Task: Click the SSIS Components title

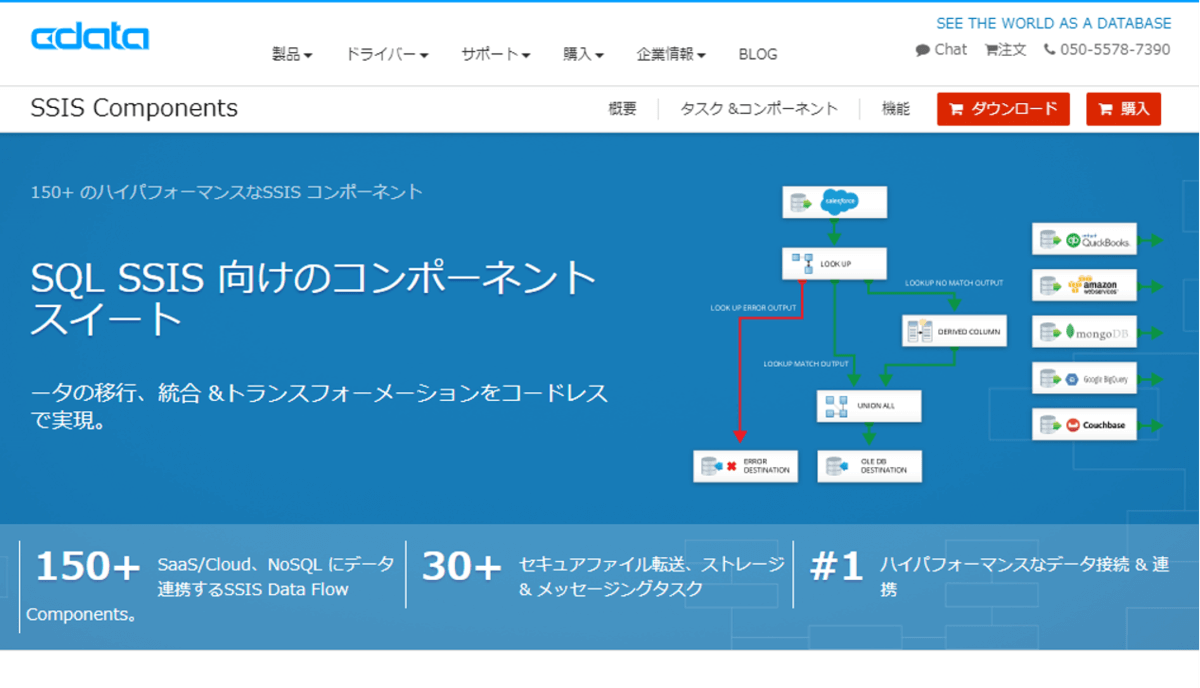Action: 134,108
